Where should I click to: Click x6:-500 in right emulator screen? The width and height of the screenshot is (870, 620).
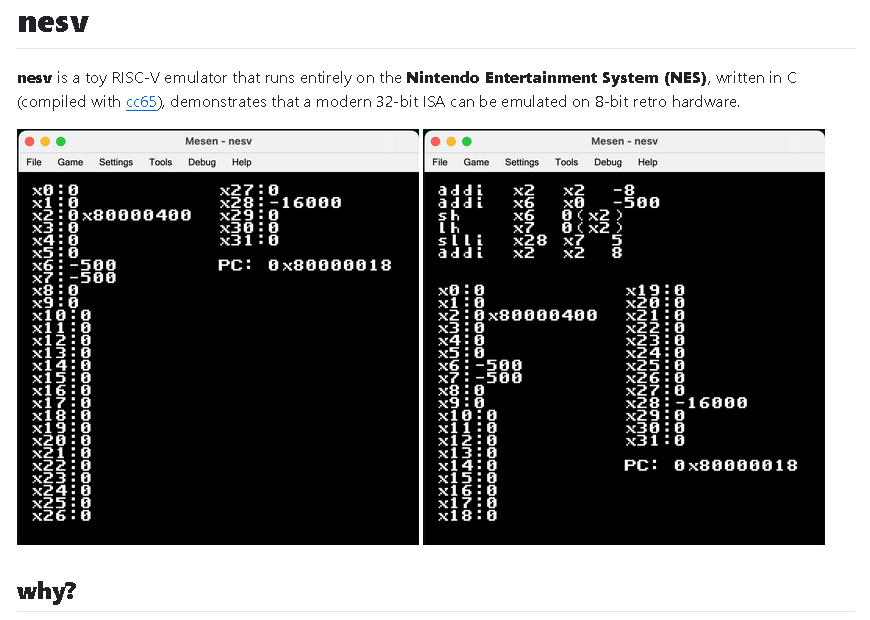tap(480, 365)
